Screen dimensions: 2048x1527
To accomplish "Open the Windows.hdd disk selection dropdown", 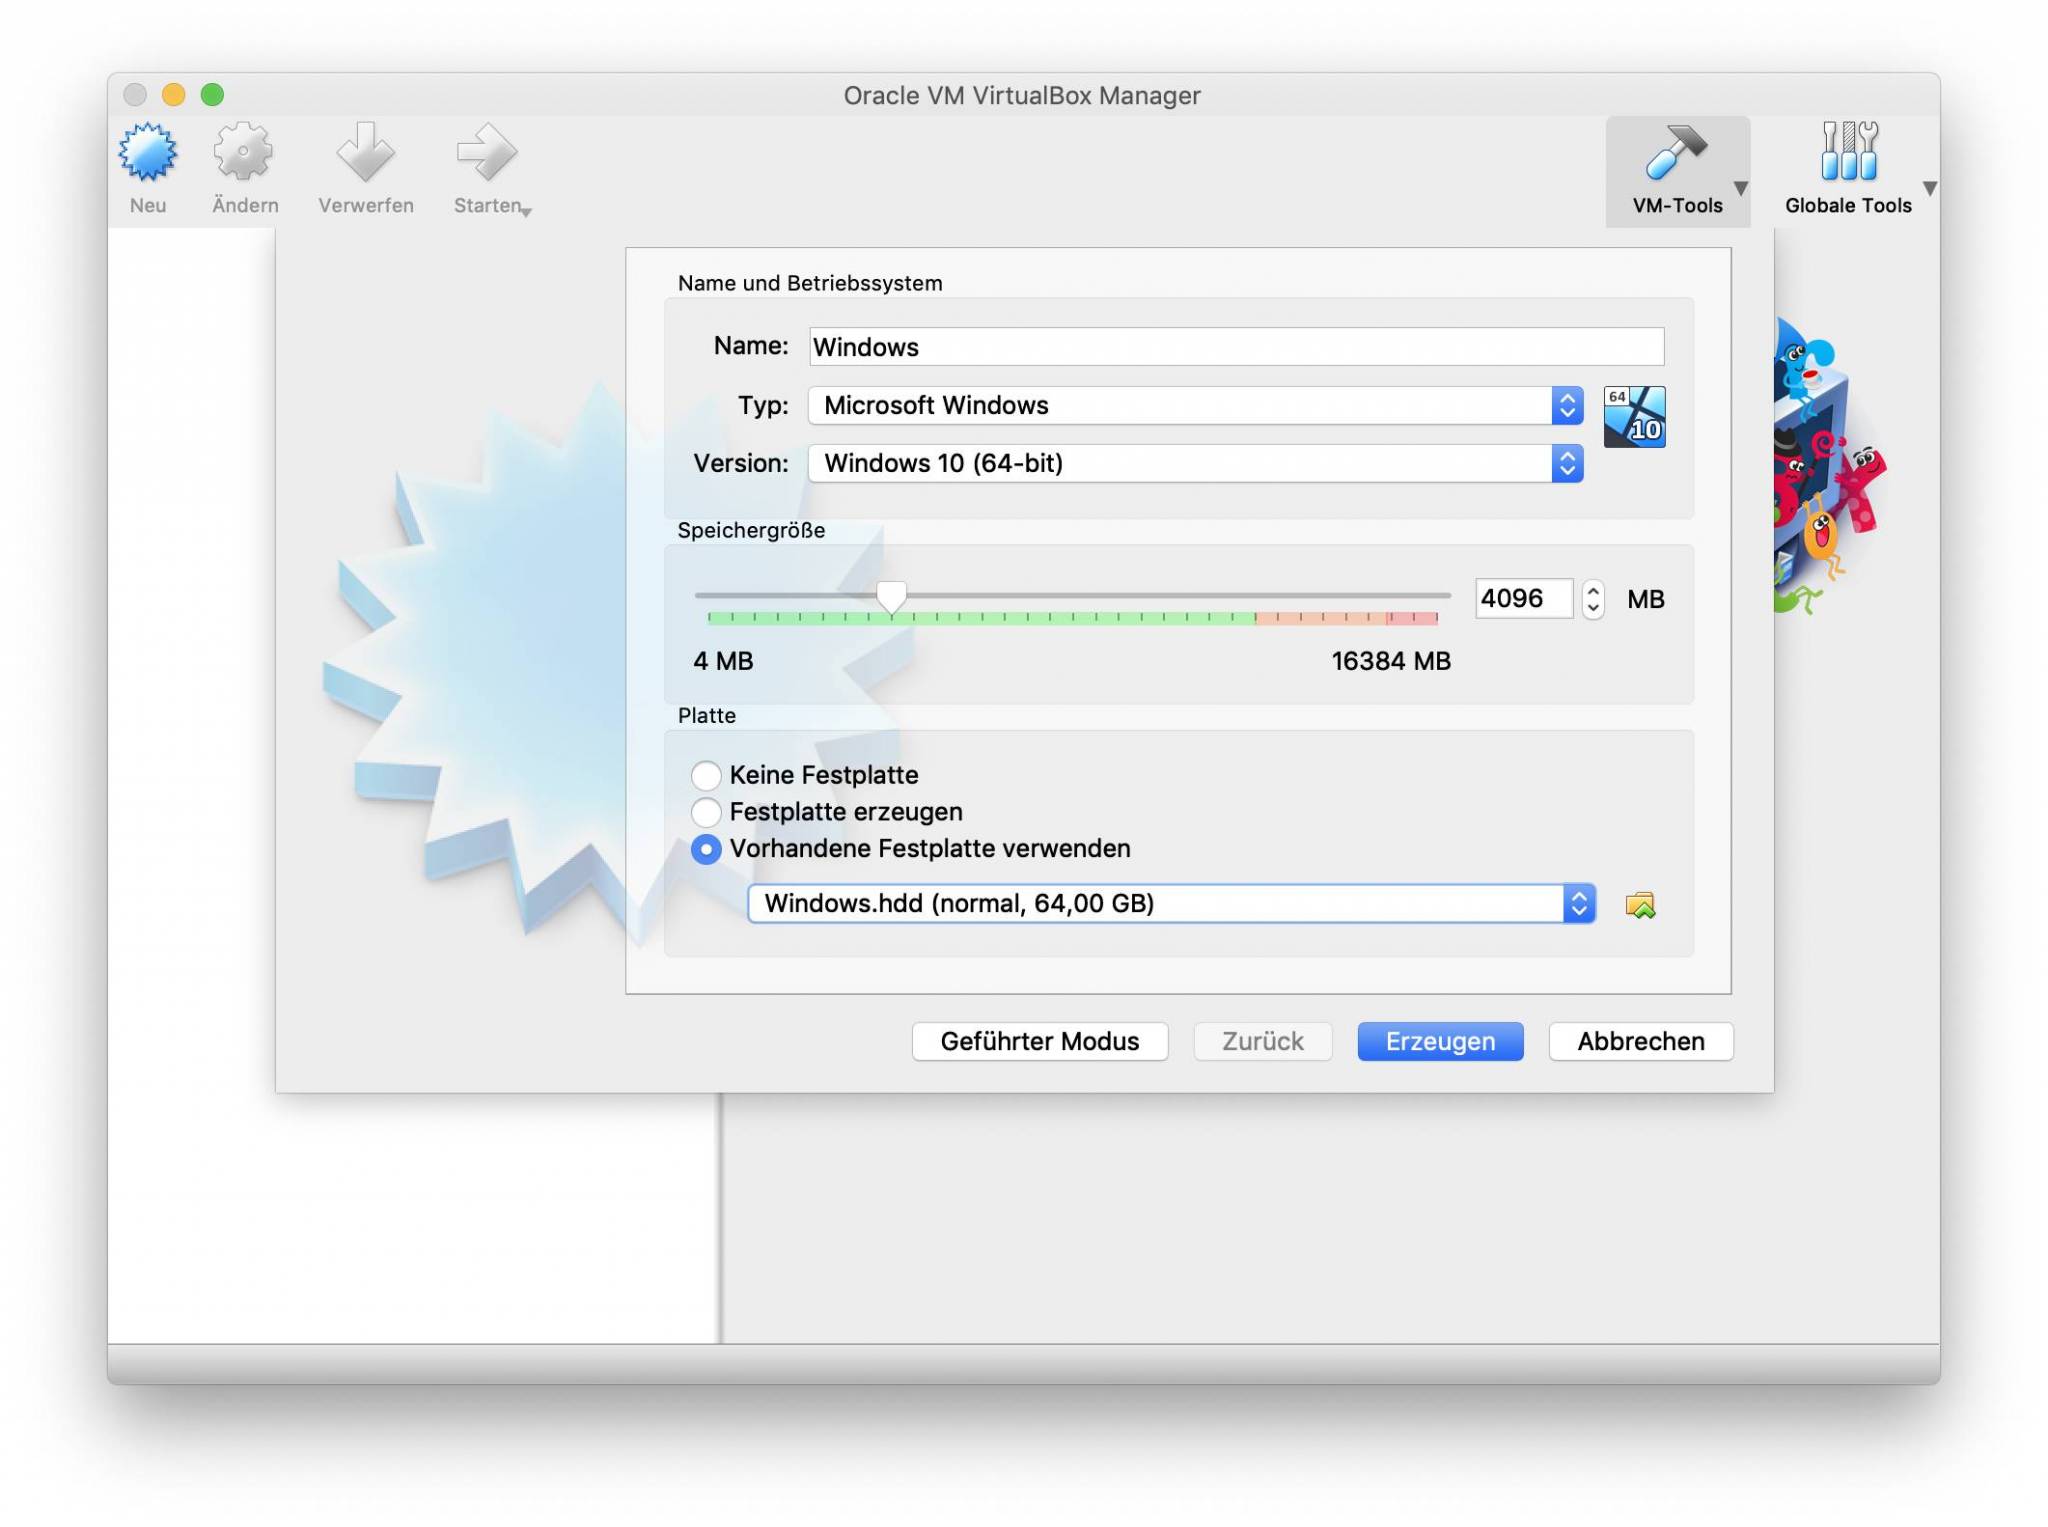I will click(x=1170, y=904).
